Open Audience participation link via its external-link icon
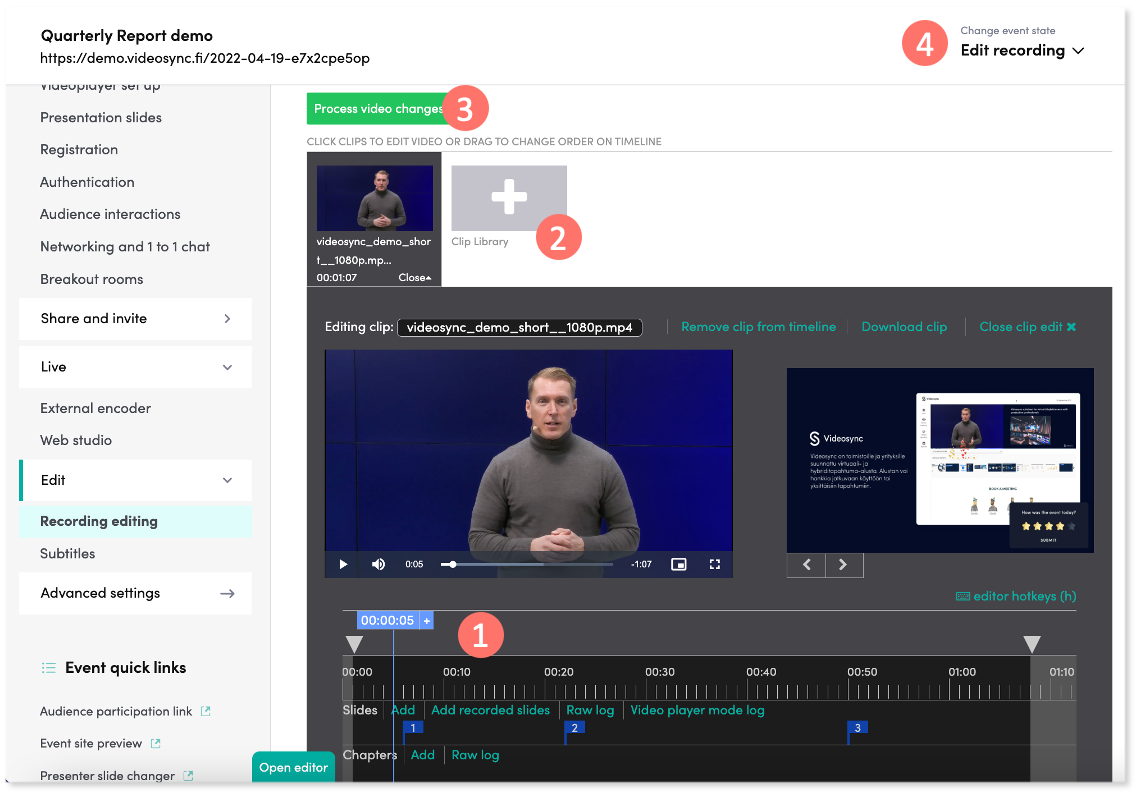Viewport: 1140px width, 798px height. tap(208, 710)
